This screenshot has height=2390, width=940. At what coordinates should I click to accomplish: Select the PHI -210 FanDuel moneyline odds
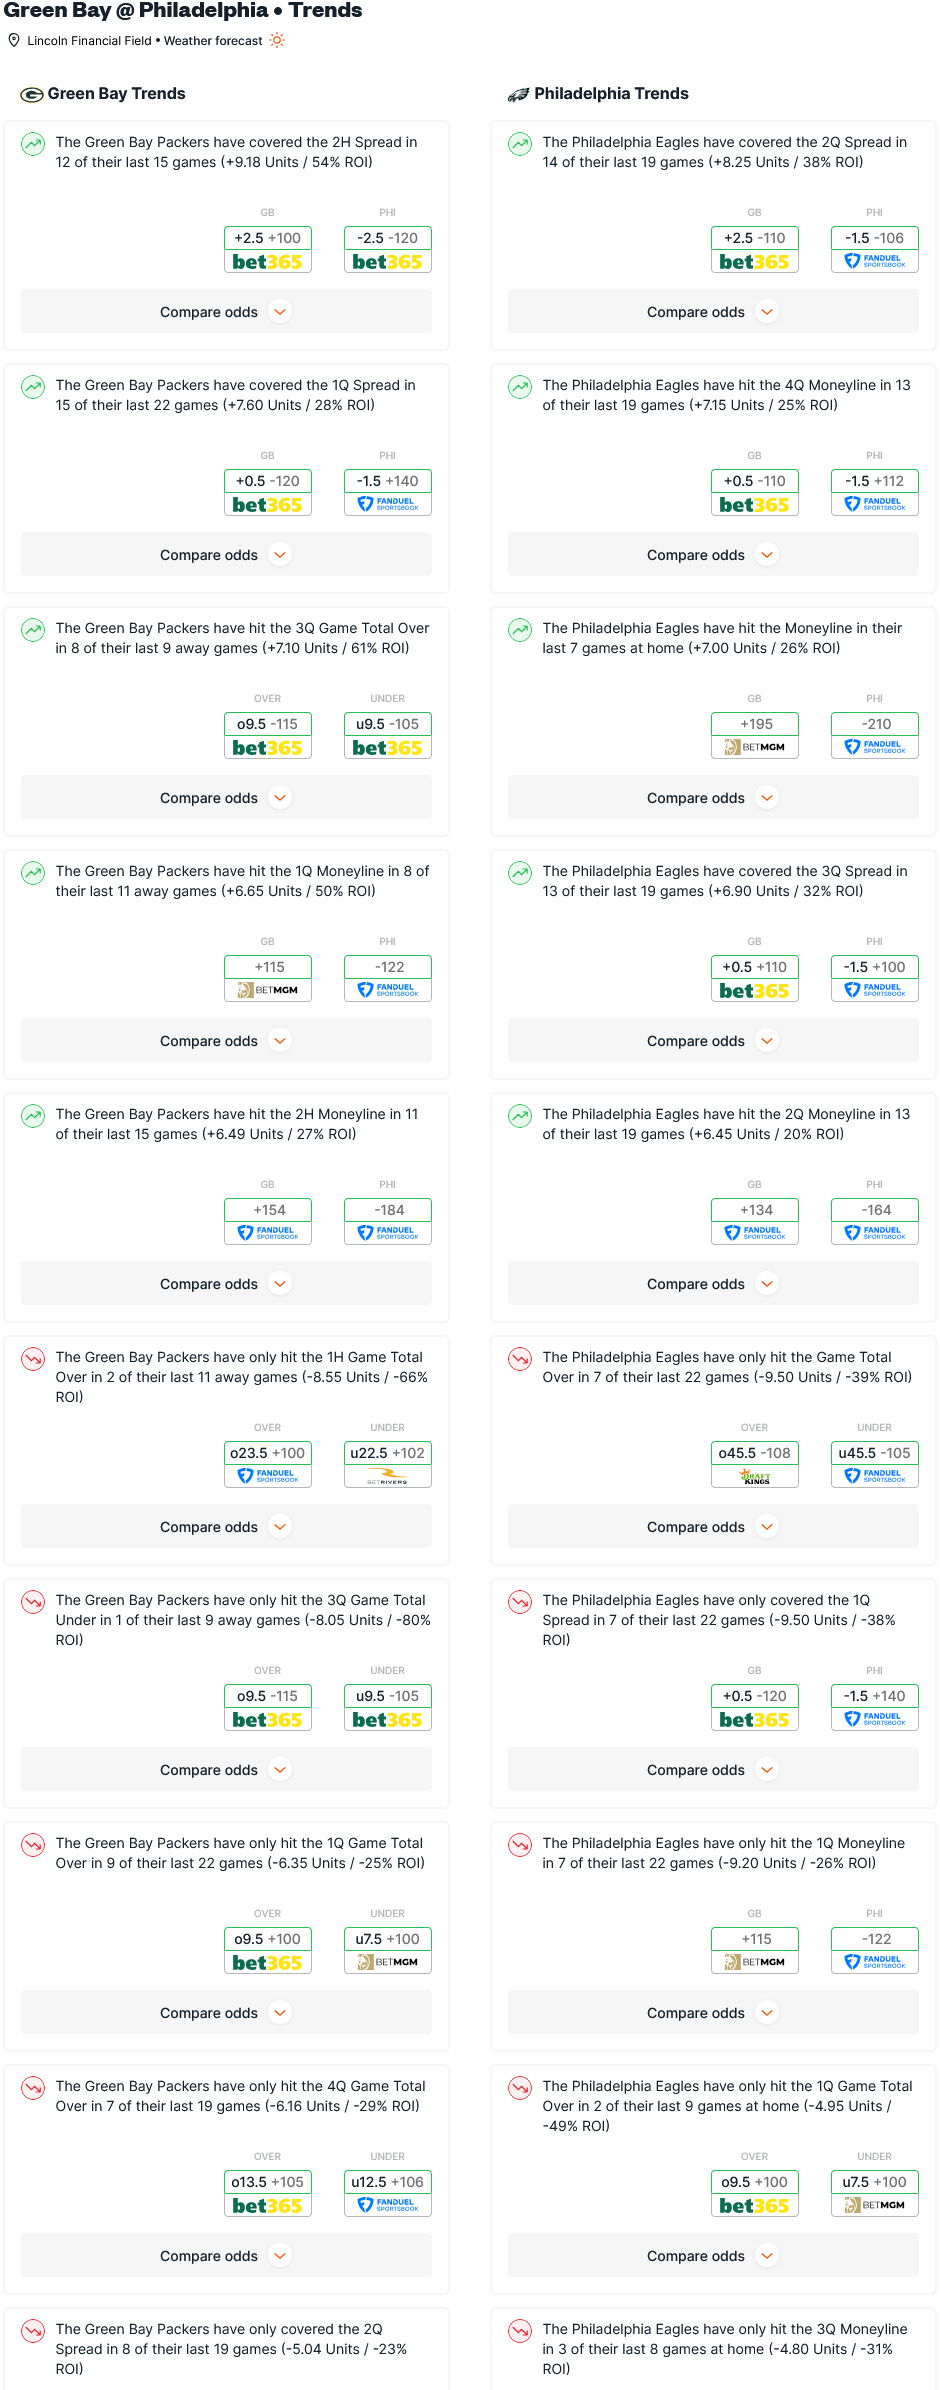click(x=875, y=736)
